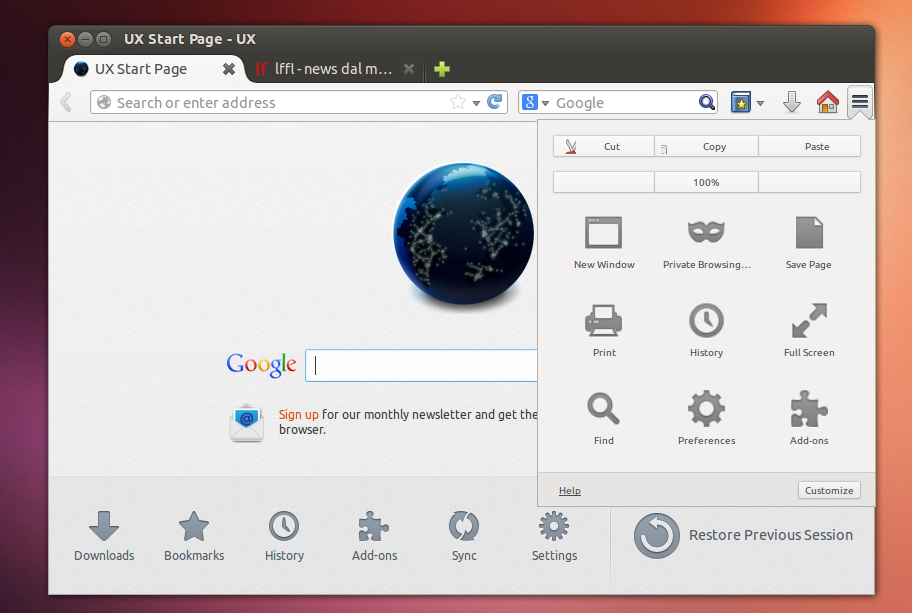
Task: Expand the bookmarks menu dropdown arrow
Action: tap(760, 104)
